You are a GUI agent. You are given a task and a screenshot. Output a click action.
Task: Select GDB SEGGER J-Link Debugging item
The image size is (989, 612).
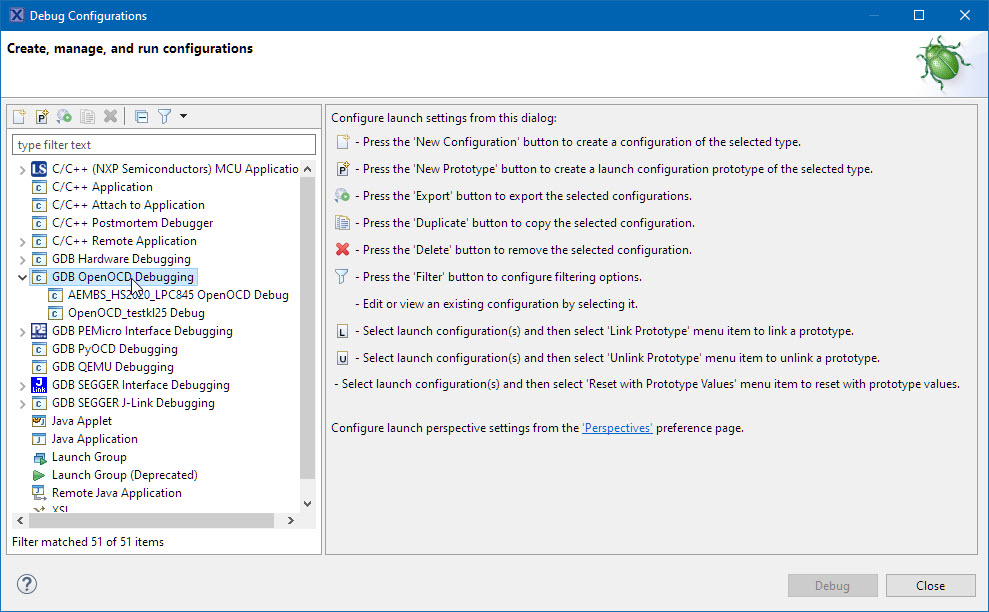(x=132, y=403)
